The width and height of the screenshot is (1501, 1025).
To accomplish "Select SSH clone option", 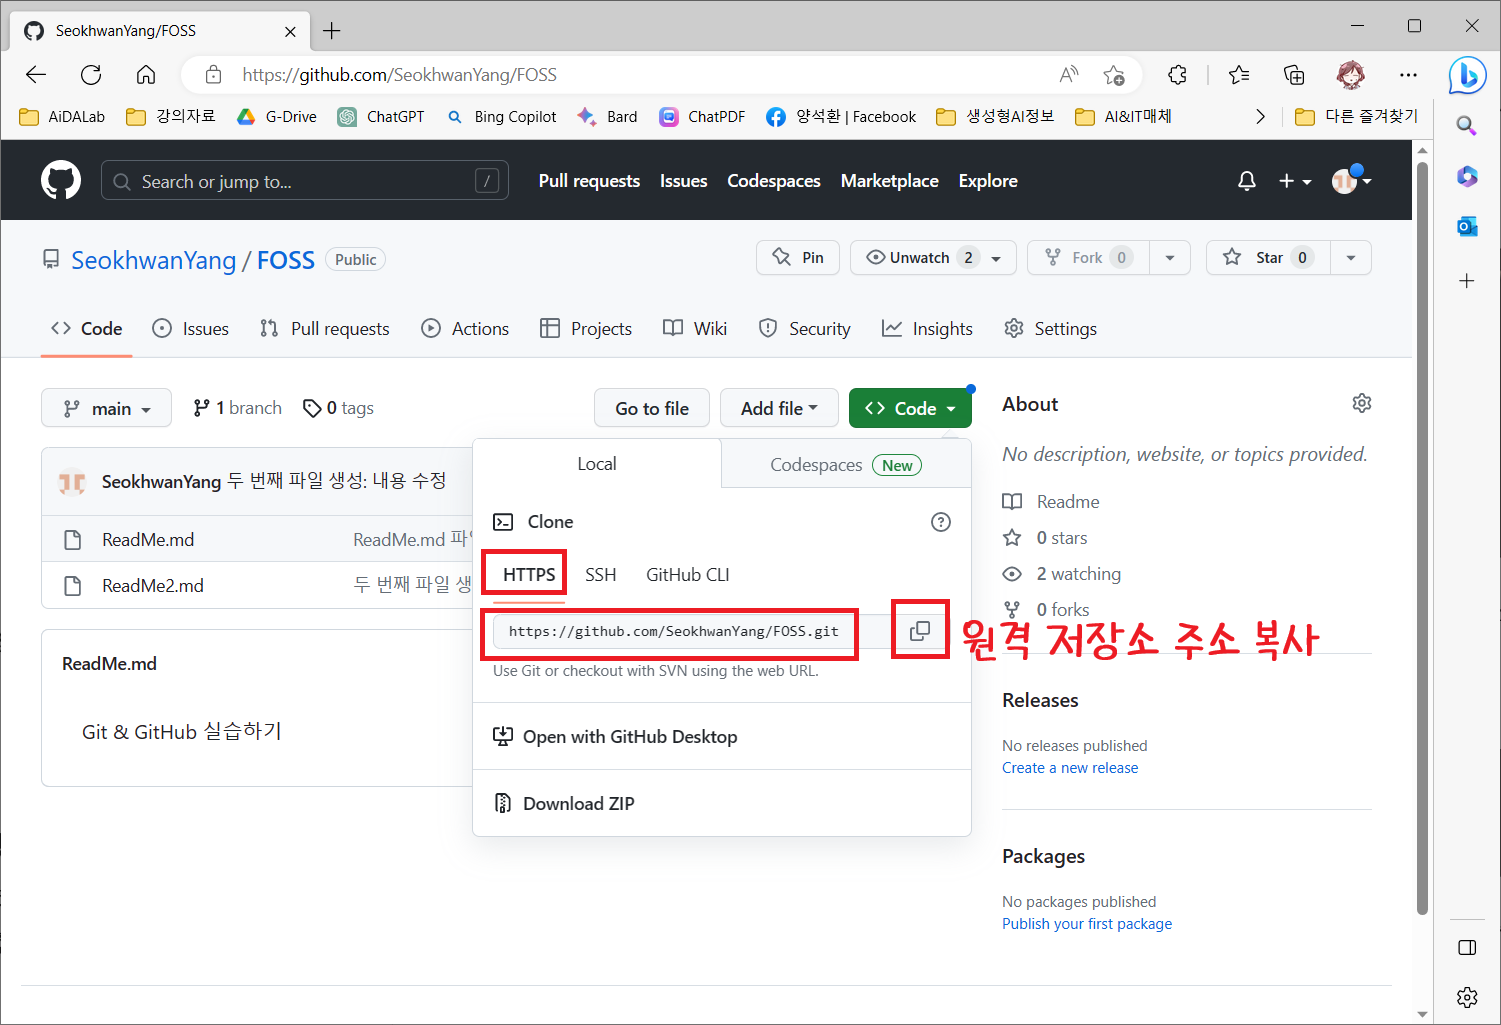I will click(x=601, y=575).
